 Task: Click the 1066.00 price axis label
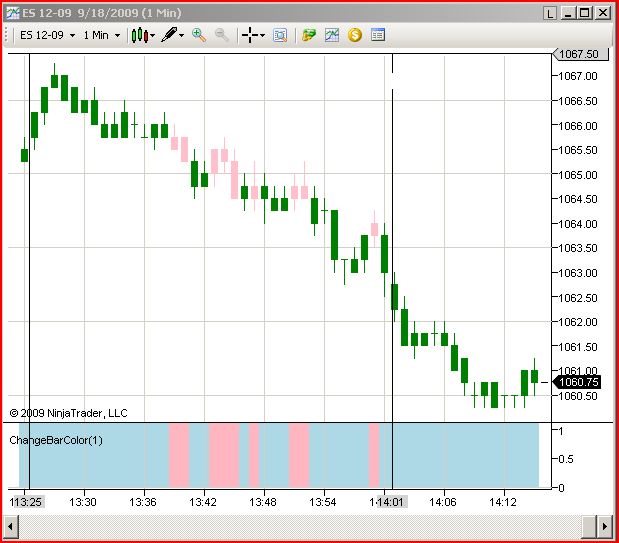[x=578, y=126]
